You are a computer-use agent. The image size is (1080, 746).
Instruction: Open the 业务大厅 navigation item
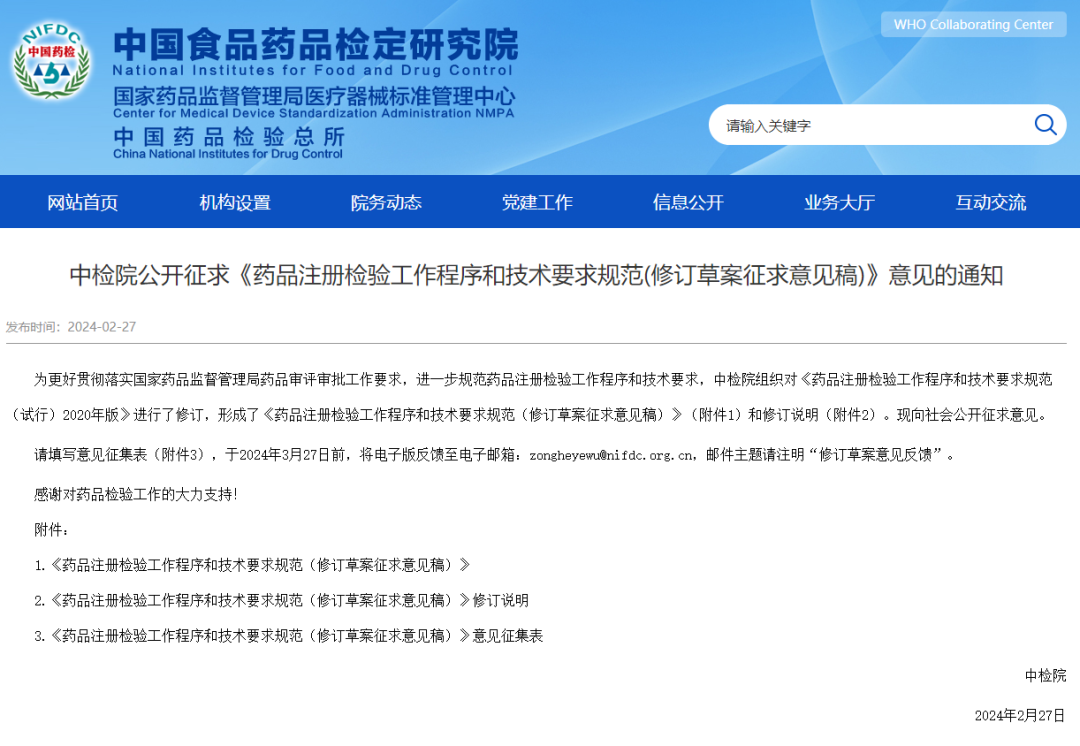click(x=839, y=203)
